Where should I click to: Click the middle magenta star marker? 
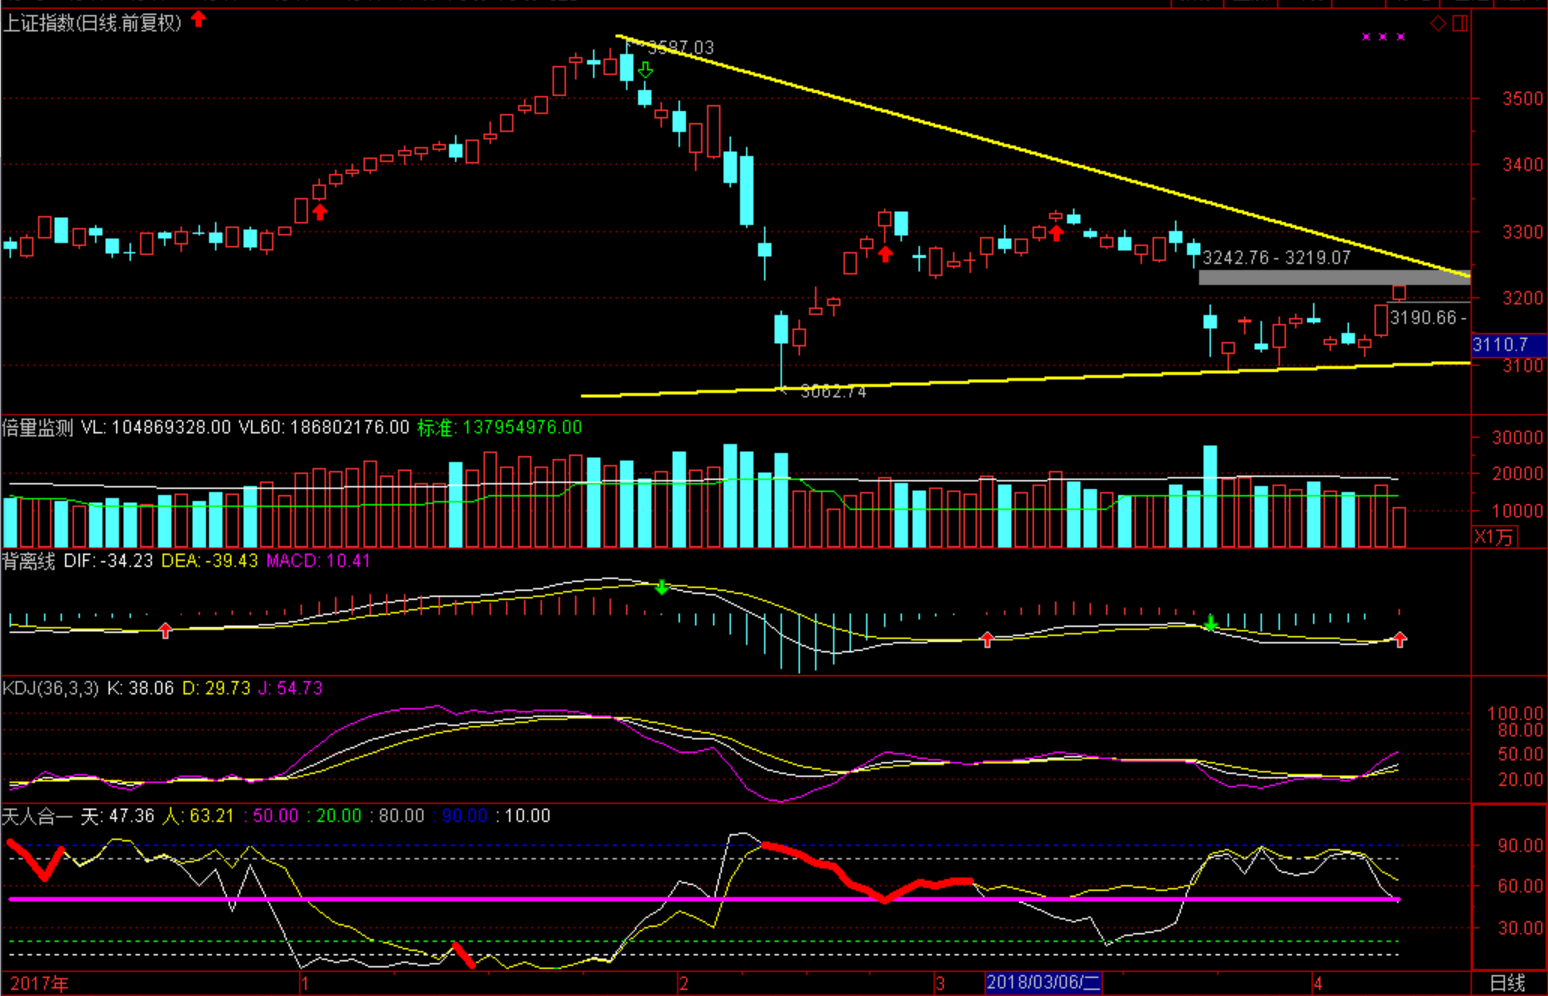pyautogui.click(x=1383, y=37)
